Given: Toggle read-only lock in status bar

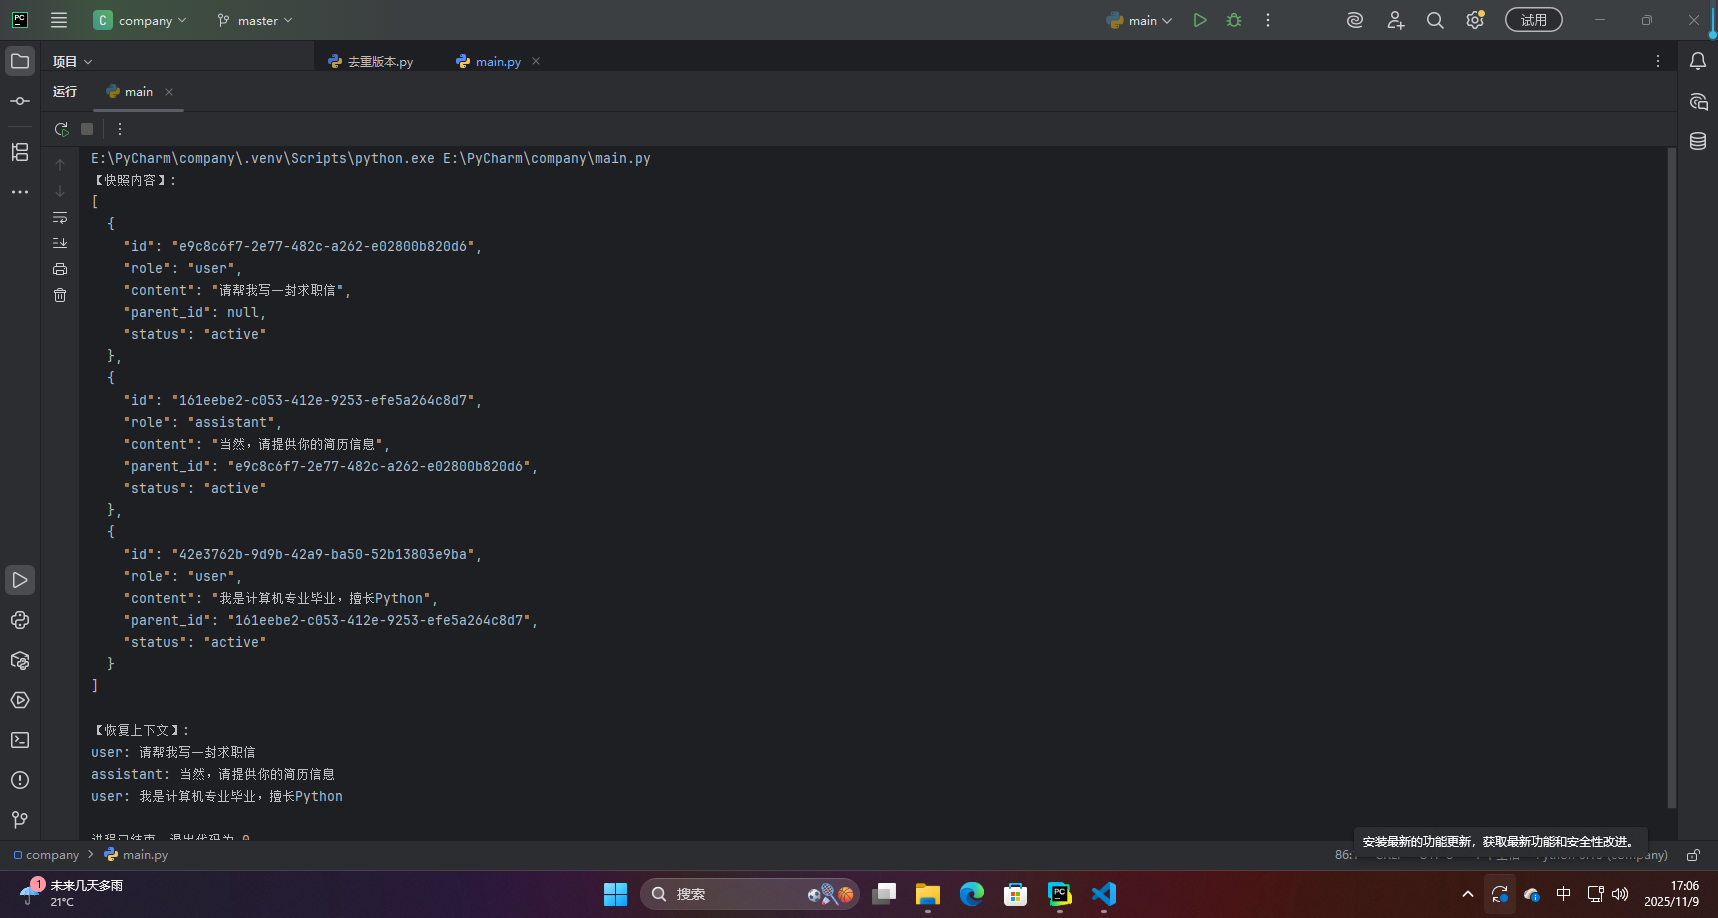Looking at the screenshot, I should click(x=1693, y=855).
